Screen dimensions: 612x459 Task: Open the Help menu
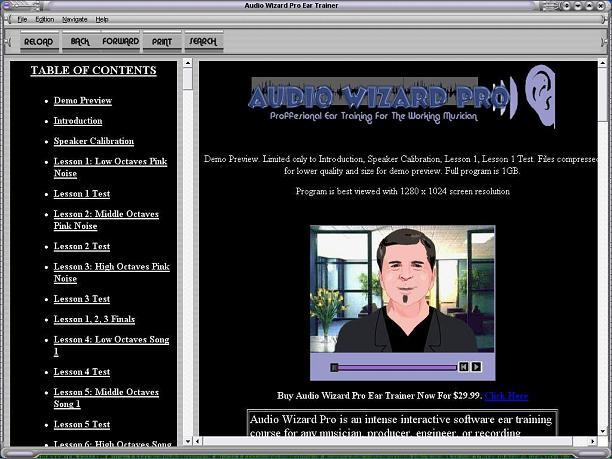(102, 19)
